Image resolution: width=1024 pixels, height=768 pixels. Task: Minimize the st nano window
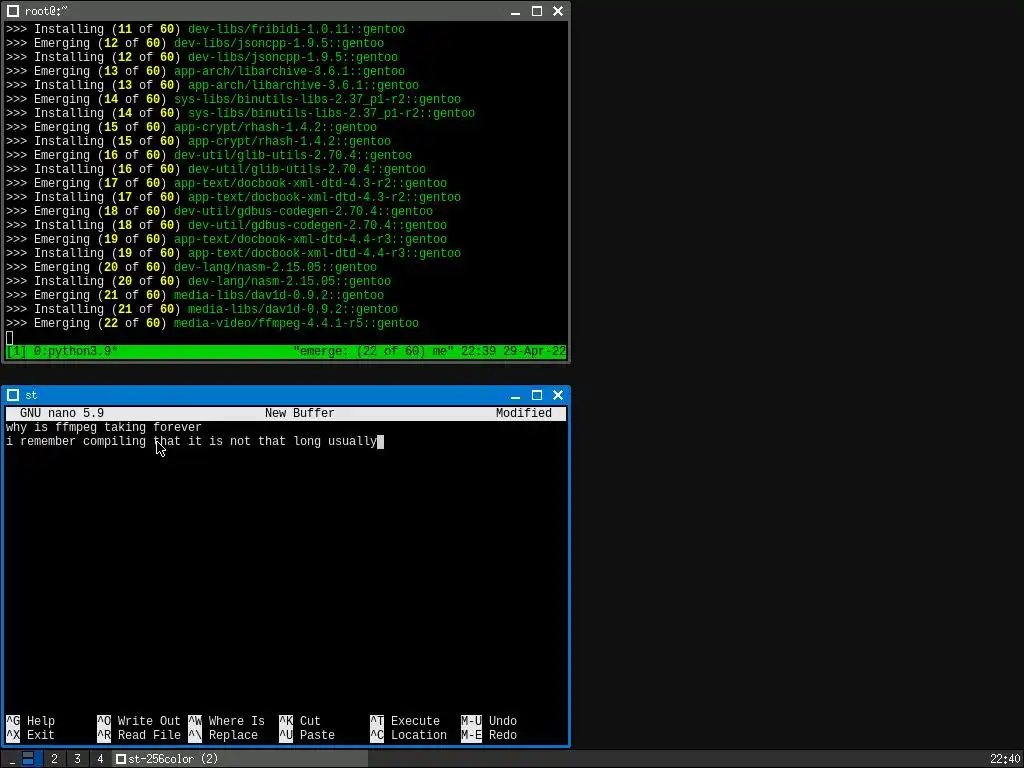click(x=515, y=395)
